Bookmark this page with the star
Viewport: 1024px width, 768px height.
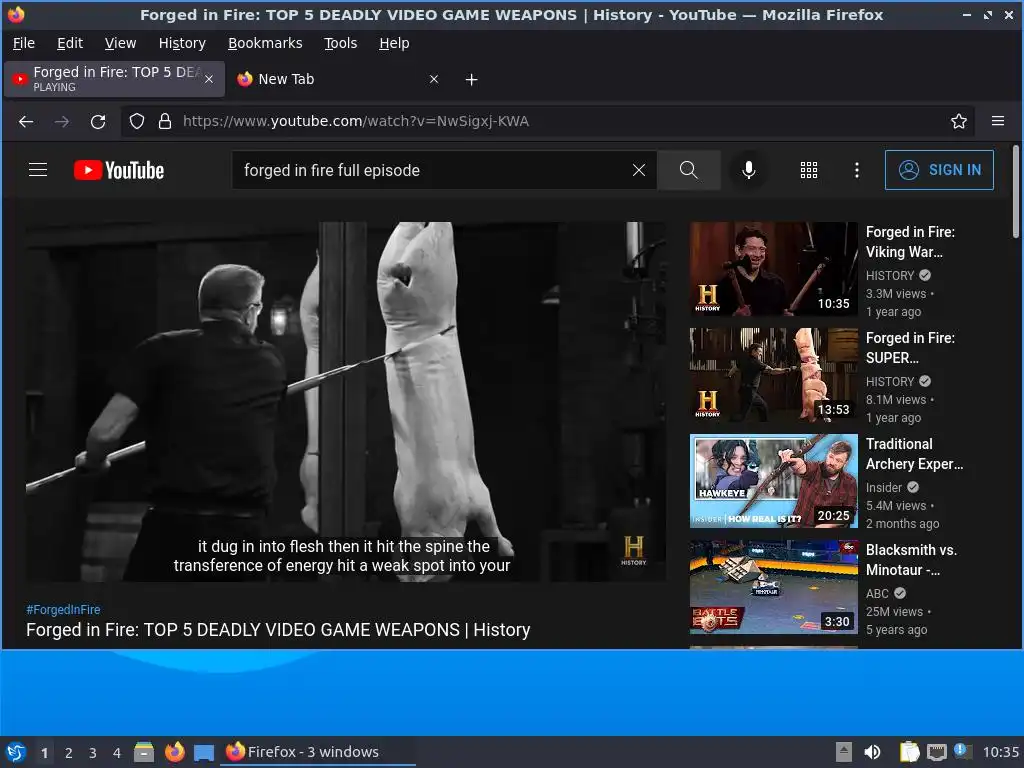pyautogui.click(x=959, y=121)
